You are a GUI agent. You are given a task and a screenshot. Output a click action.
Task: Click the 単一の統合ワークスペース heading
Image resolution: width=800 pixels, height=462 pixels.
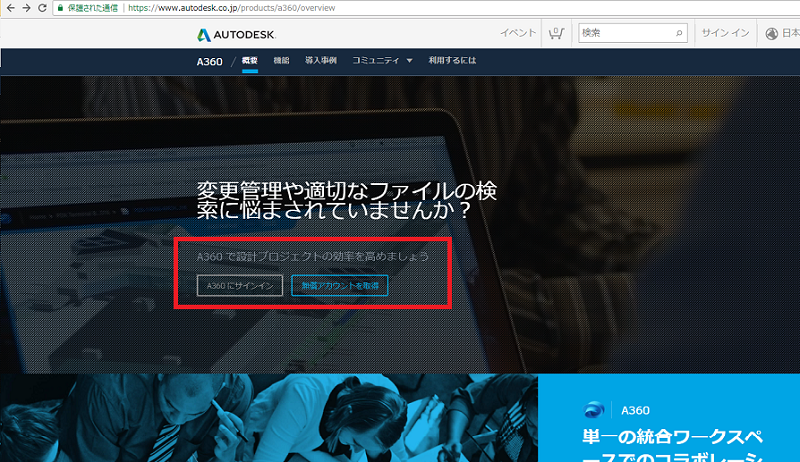(x=672, y=447)
